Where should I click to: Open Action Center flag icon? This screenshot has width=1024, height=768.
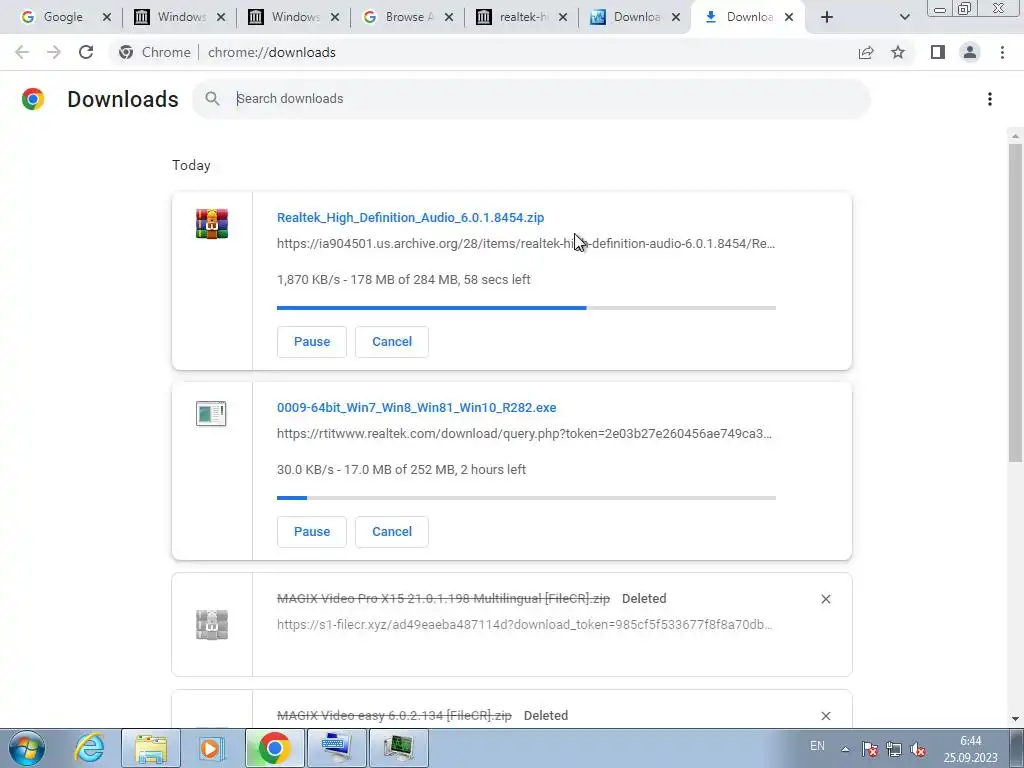pos(869,749)
